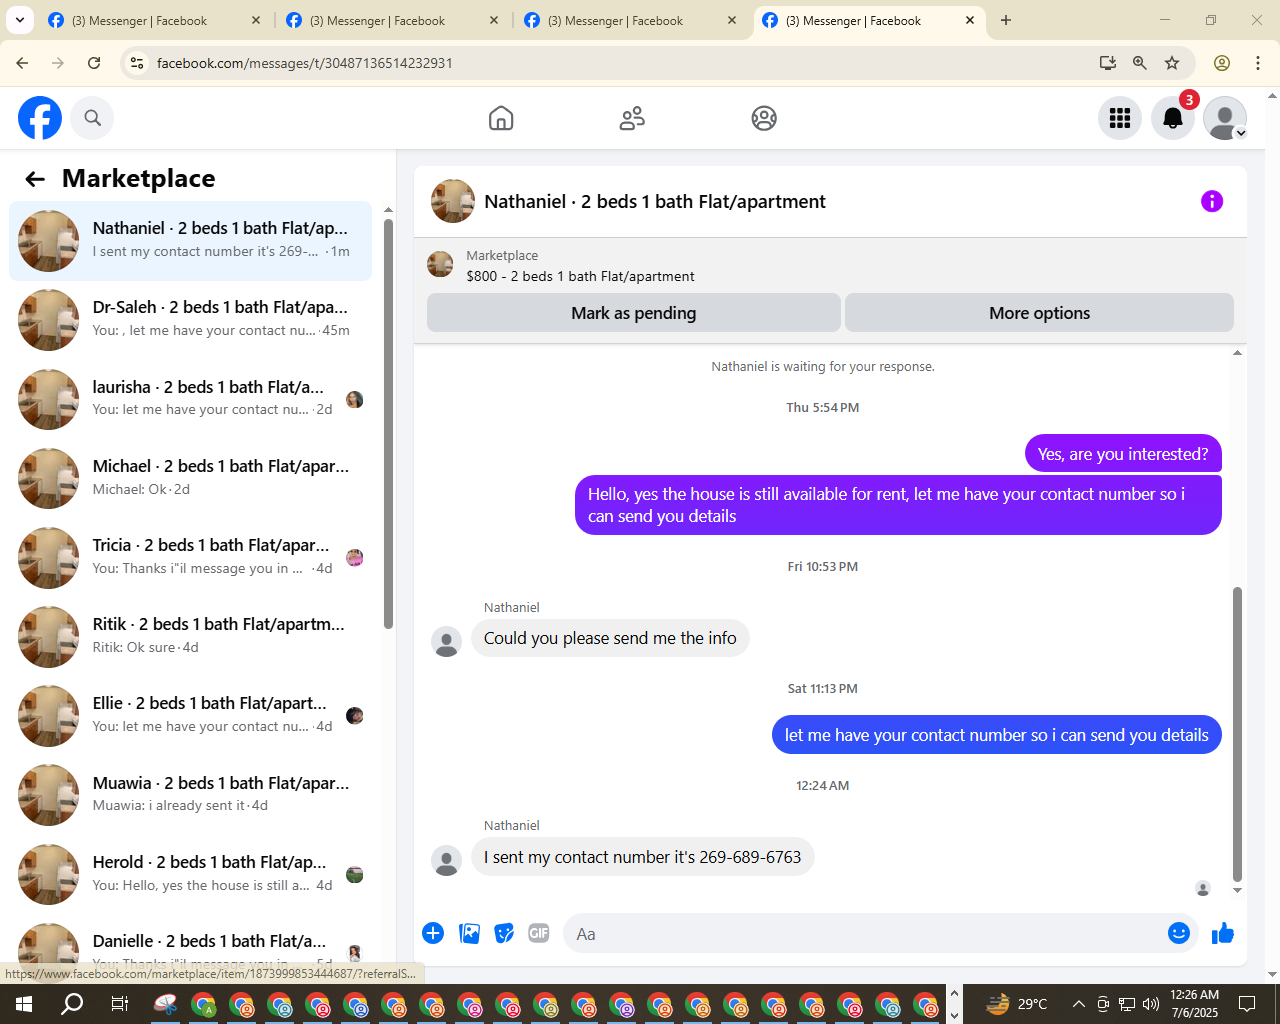Click More options button

(1039, 313)
